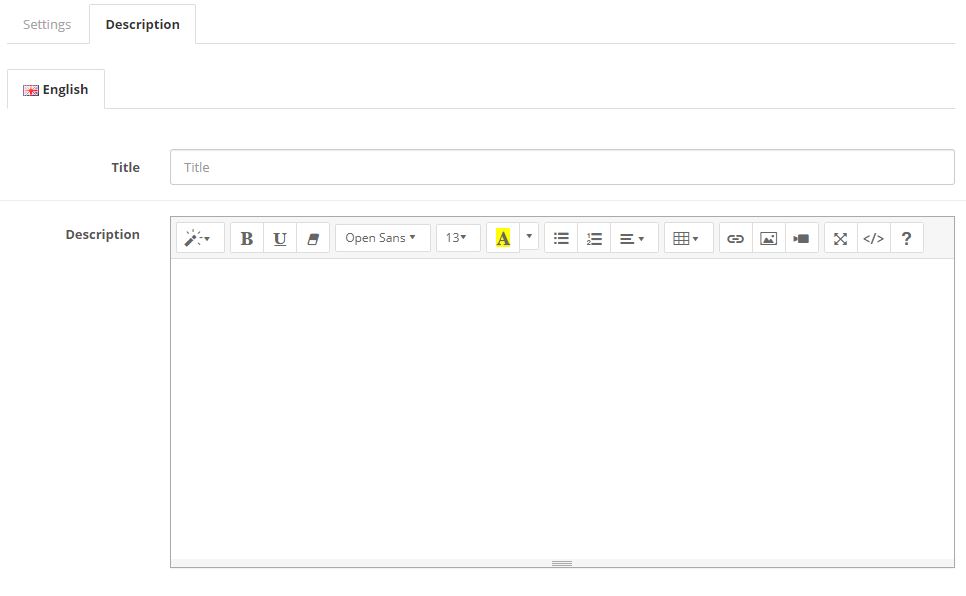Toggle underline formatting

click(280, 238)
